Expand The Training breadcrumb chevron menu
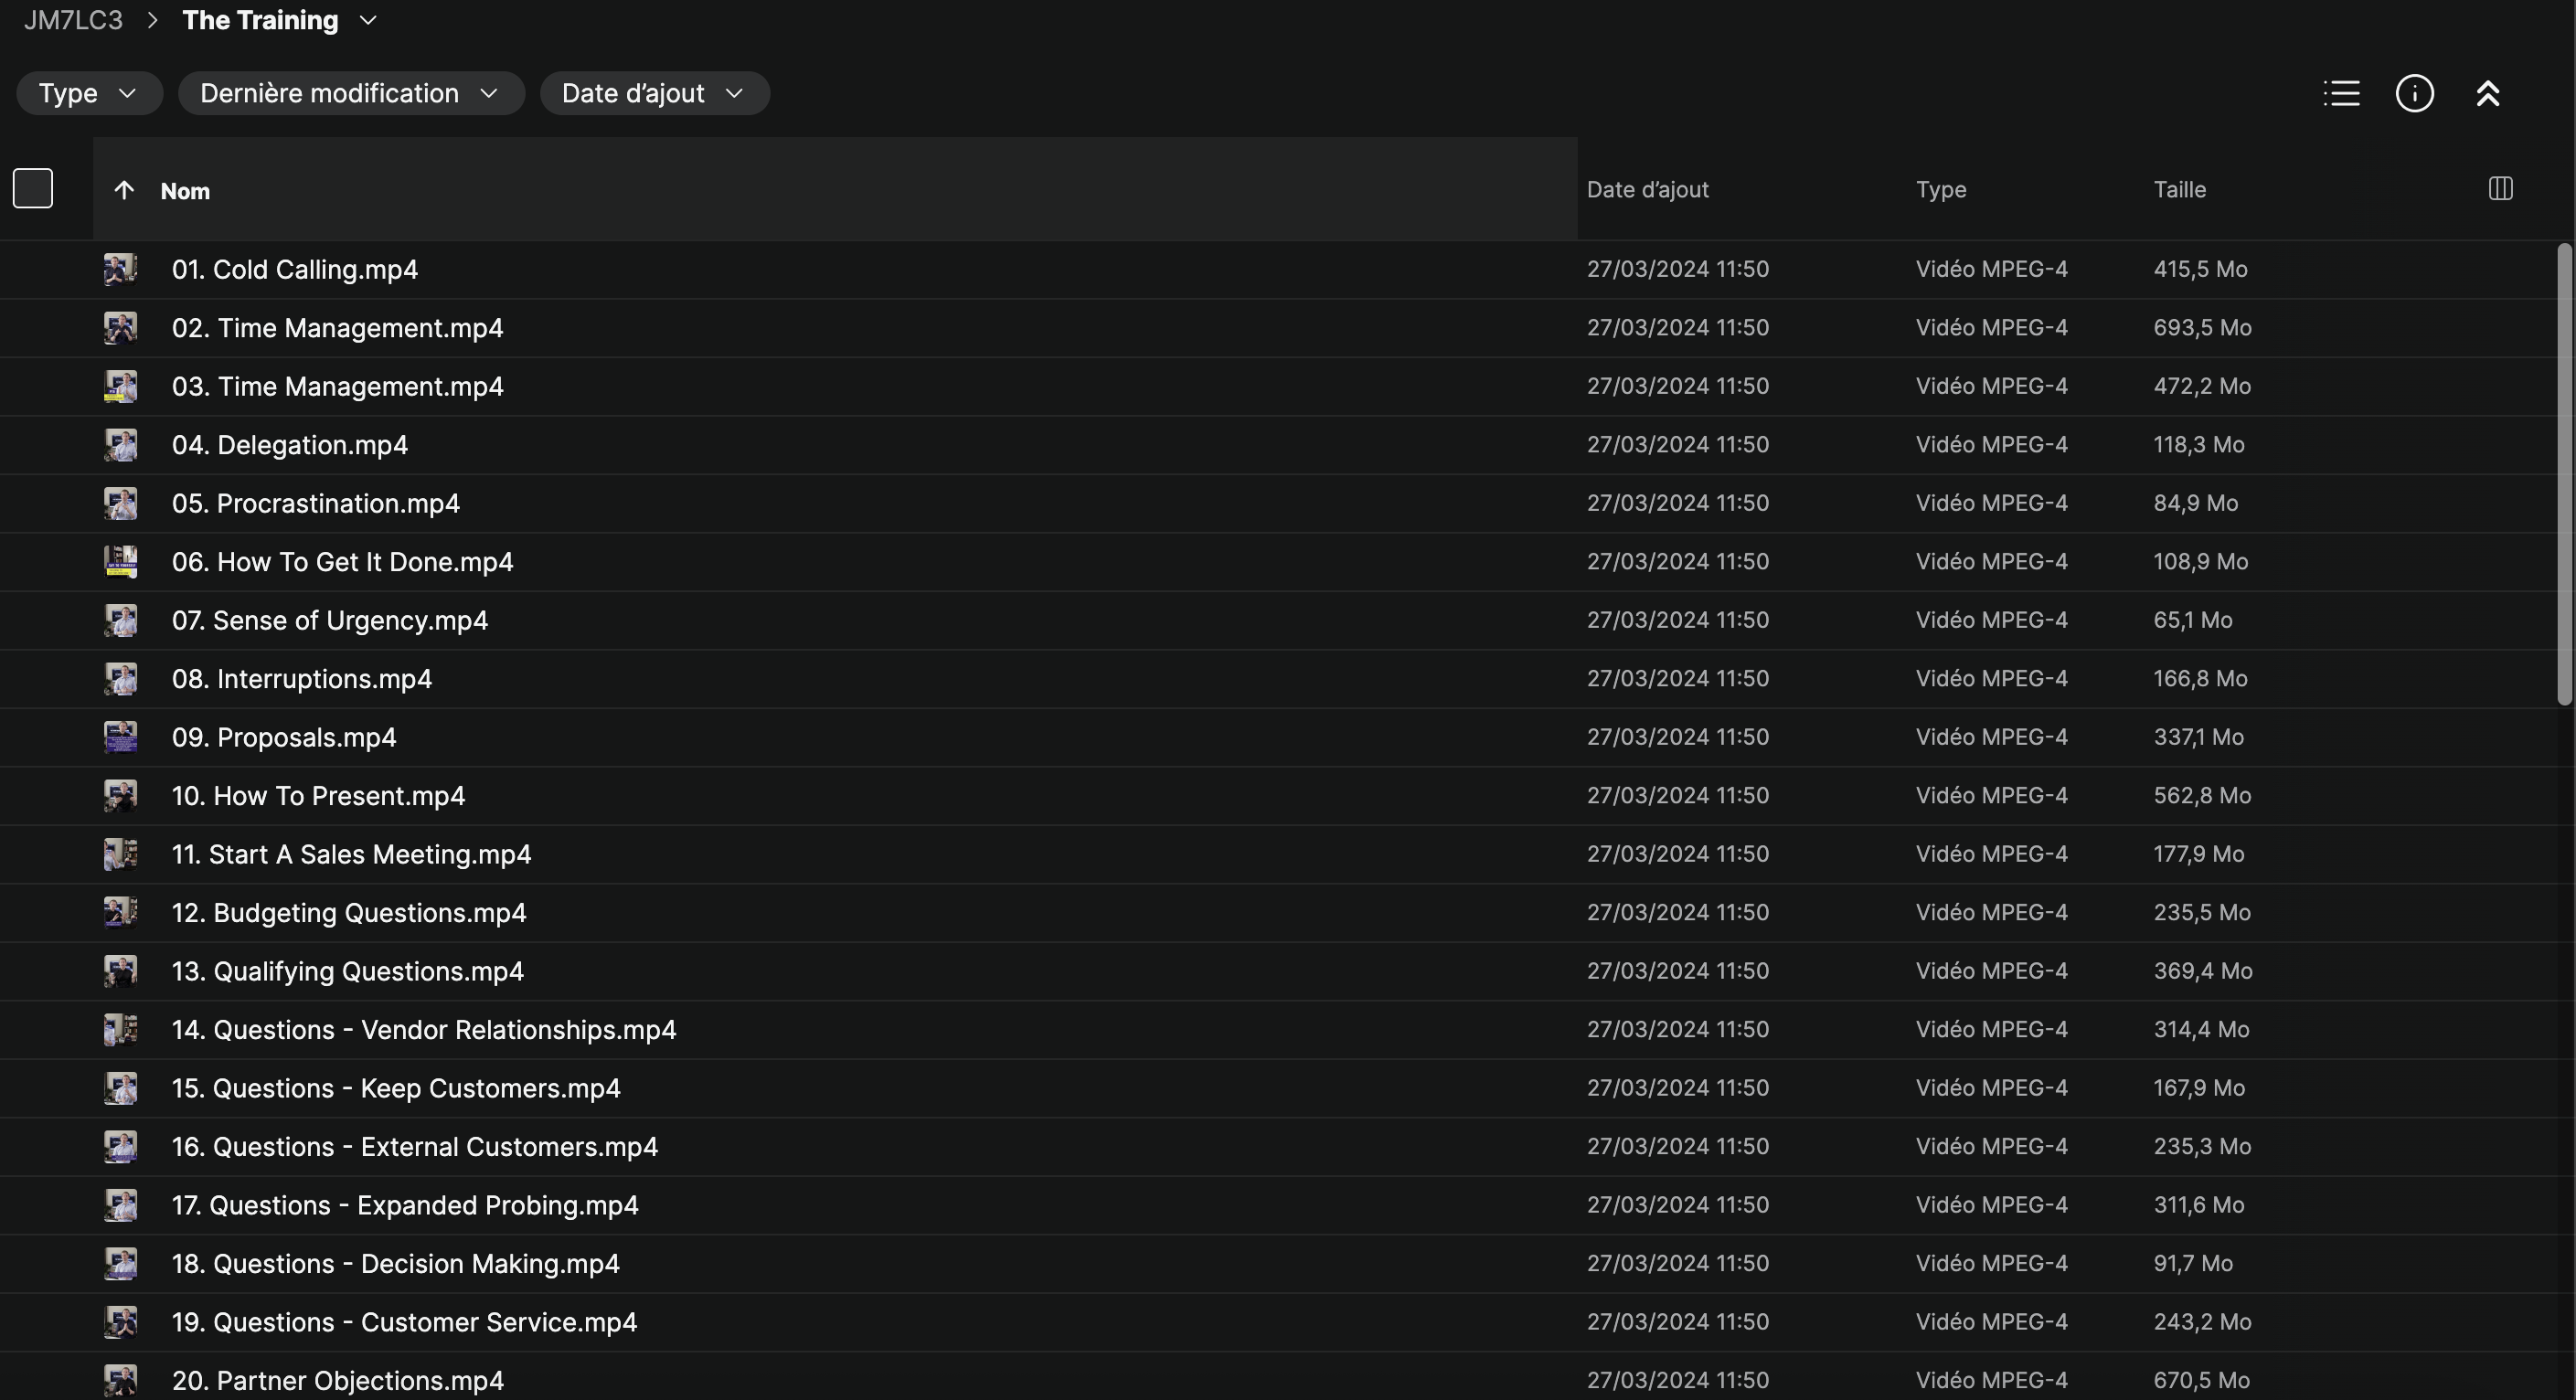 point(368,20)
